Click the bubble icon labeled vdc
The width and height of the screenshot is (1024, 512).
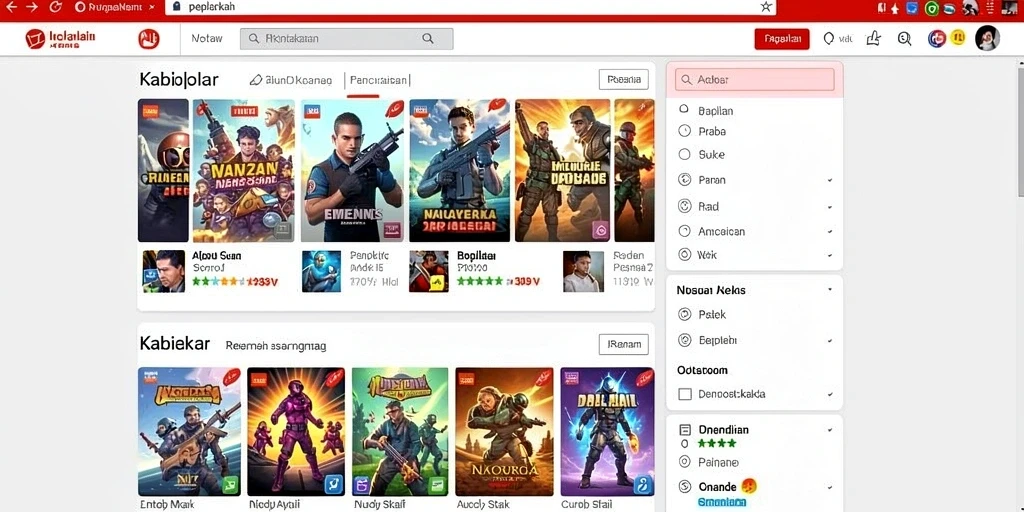tap(829, 39)
